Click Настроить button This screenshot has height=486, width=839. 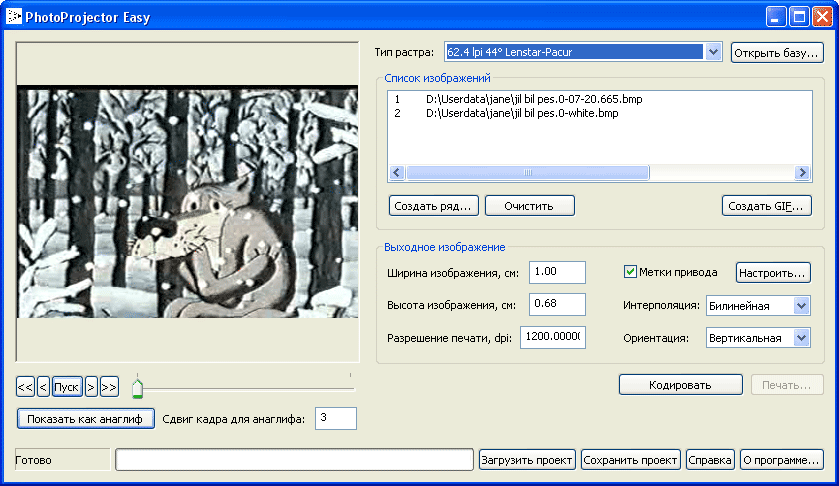[773, 273]
